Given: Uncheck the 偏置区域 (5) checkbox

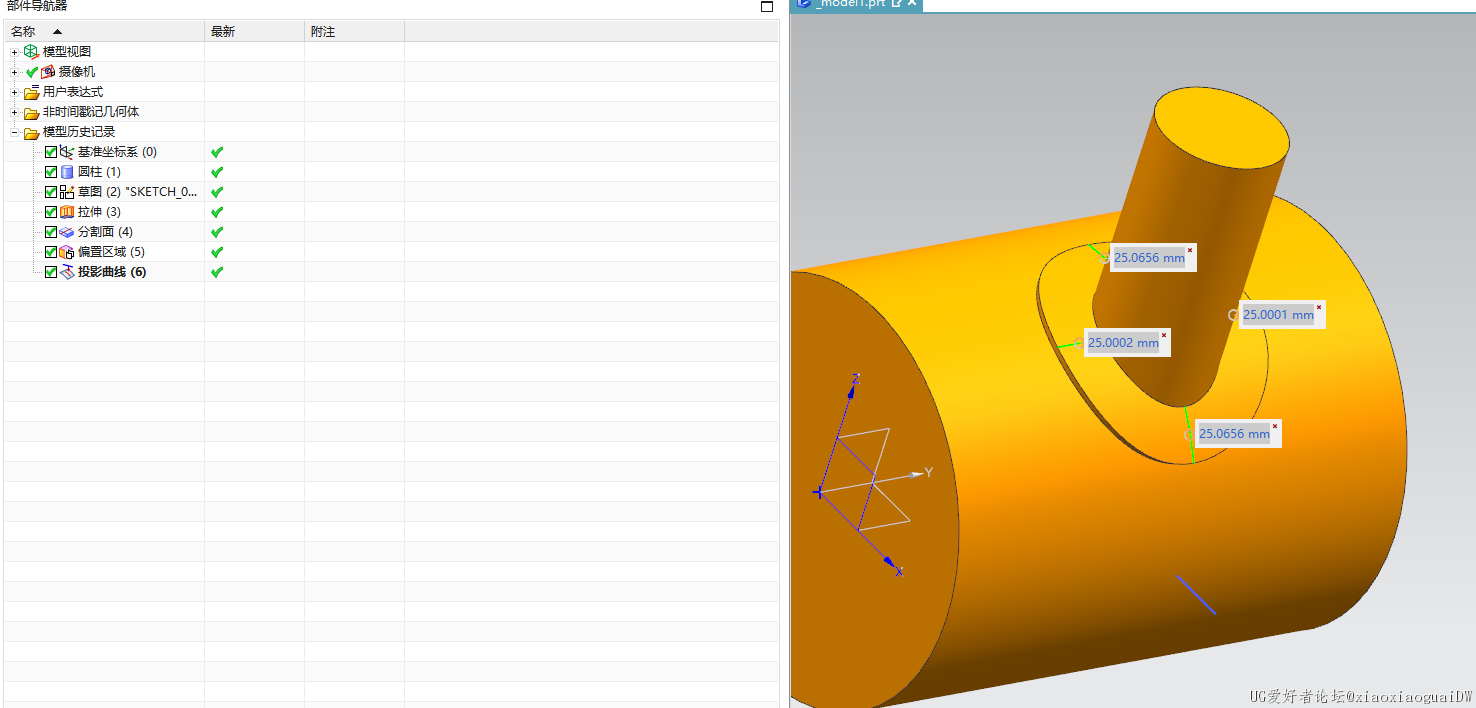Looking at the screenshot, I should (51, 252).
